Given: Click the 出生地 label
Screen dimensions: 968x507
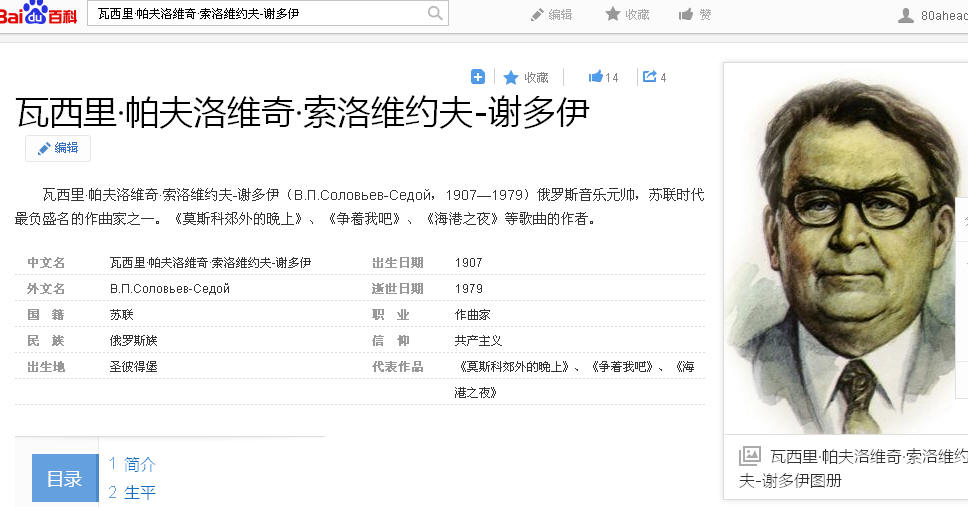Looking at the screenshot, I should [46, 366].
